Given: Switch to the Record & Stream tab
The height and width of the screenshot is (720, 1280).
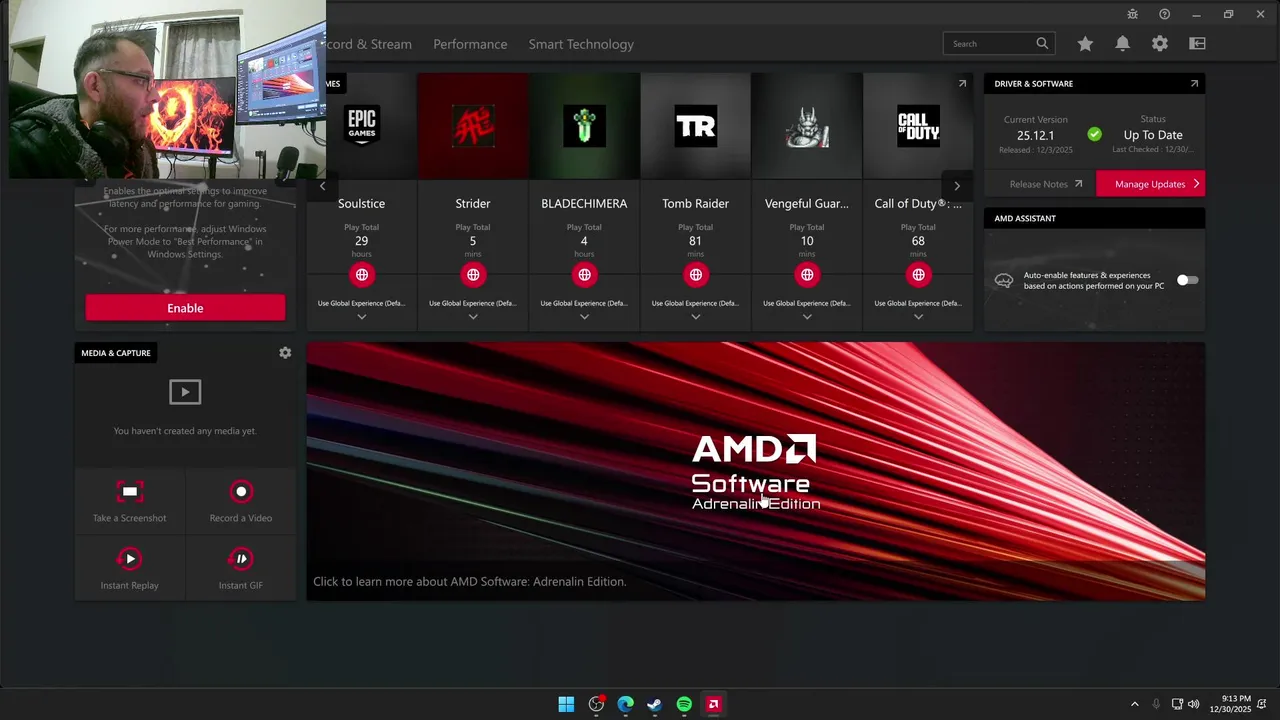Looking at the screenshot, I should pos(369,44).
